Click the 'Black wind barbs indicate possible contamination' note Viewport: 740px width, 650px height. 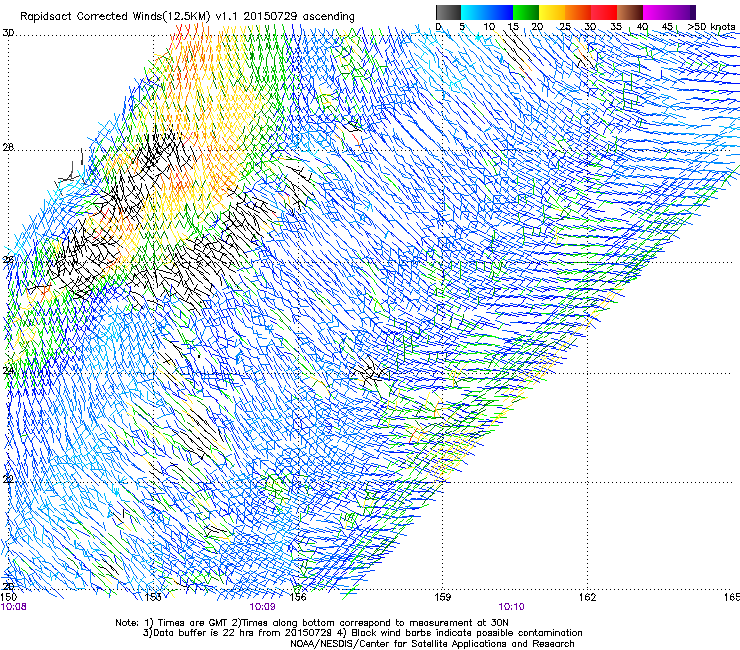click(467, 633)
